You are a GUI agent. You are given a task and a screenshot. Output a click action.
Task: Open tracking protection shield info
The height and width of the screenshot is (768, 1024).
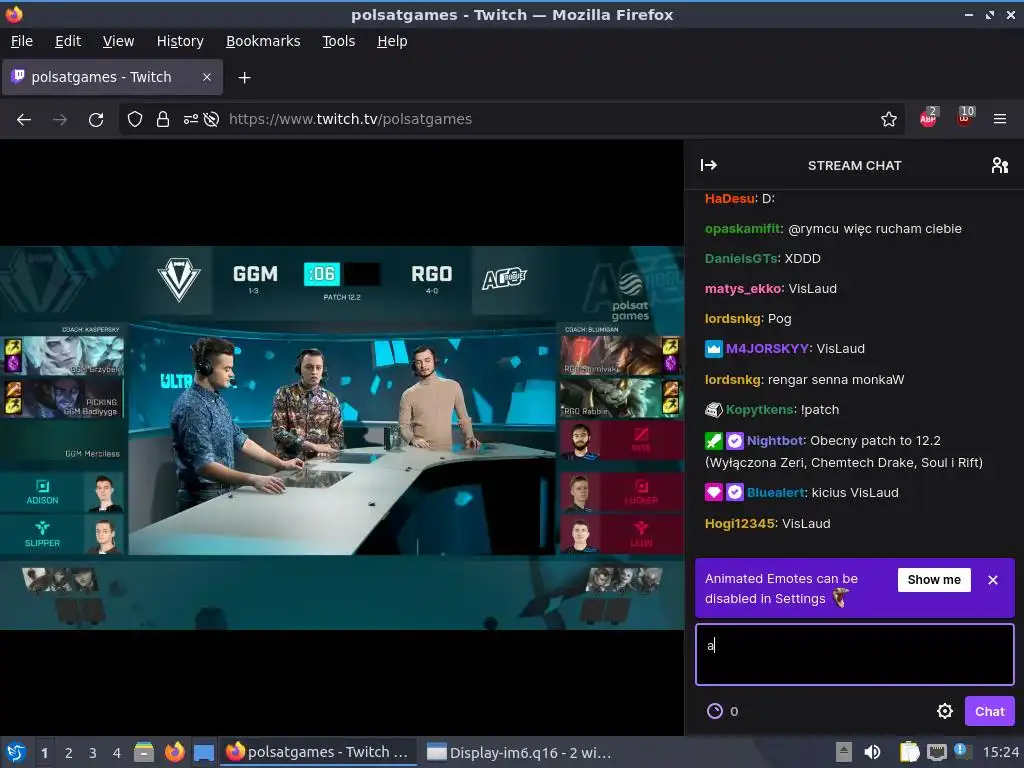(135, 120)
